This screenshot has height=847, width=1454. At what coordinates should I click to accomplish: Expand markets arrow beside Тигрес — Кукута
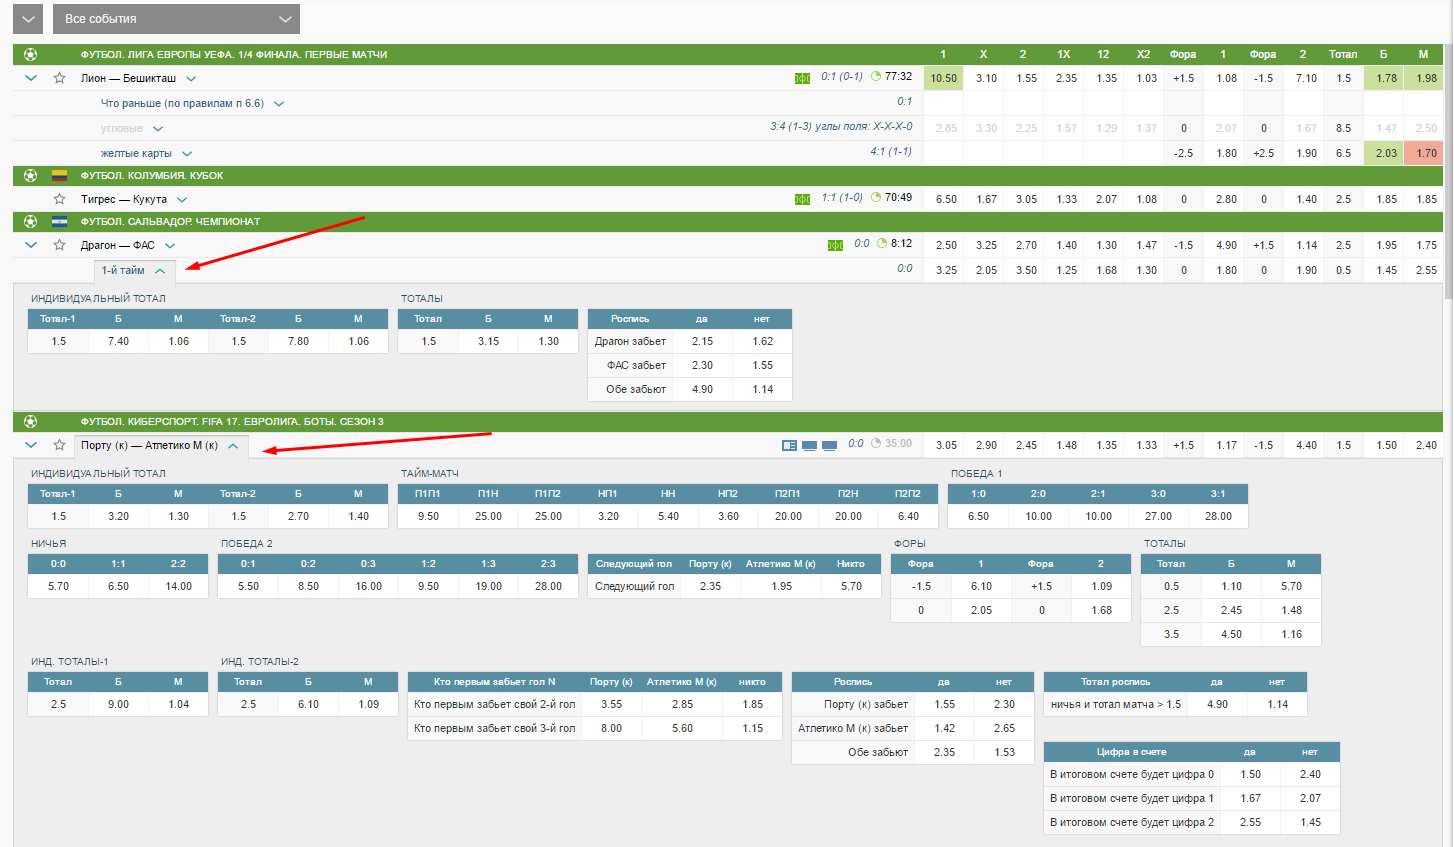click(x=182, y=199)
